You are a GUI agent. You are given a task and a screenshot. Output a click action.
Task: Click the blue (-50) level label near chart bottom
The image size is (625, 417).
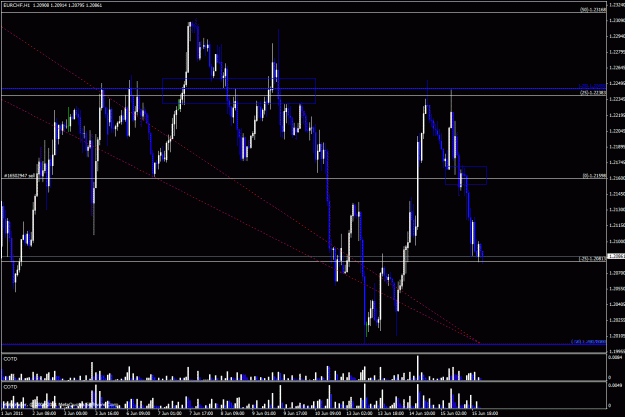tap(588, 342)
